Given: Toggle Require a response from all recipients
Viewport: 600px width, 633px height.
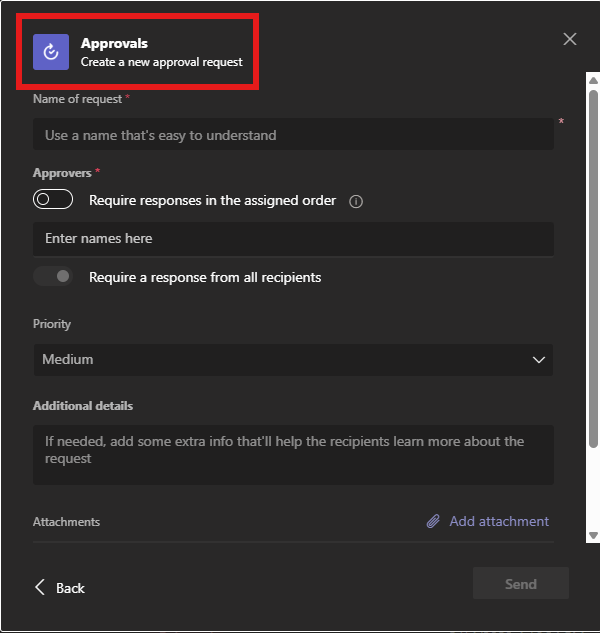Looking at the screenshot, I should click(53, 277).
